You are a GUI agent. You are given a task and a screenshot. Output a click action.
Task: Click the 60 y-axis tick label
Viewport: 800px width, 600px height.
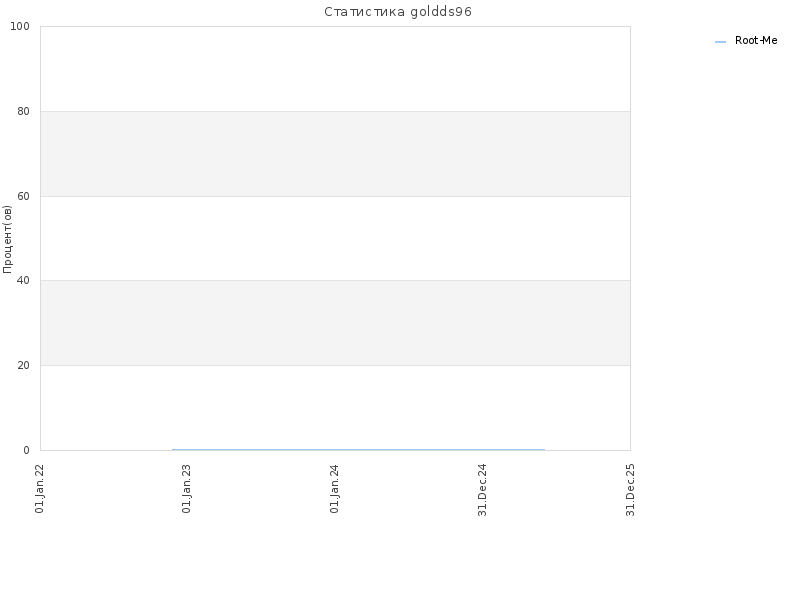point(23,196)
